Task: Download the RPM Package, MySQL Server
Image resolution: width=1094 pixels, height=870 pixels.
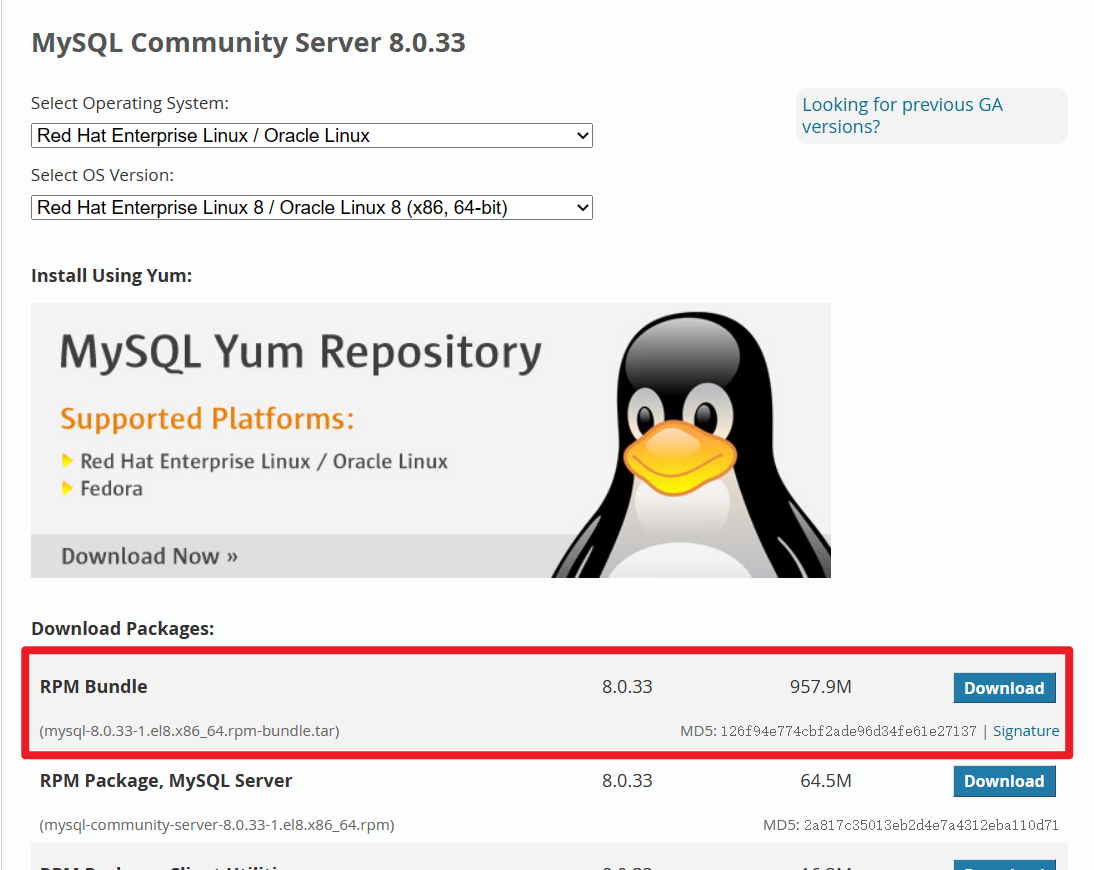Action: tap(1004, 781)
